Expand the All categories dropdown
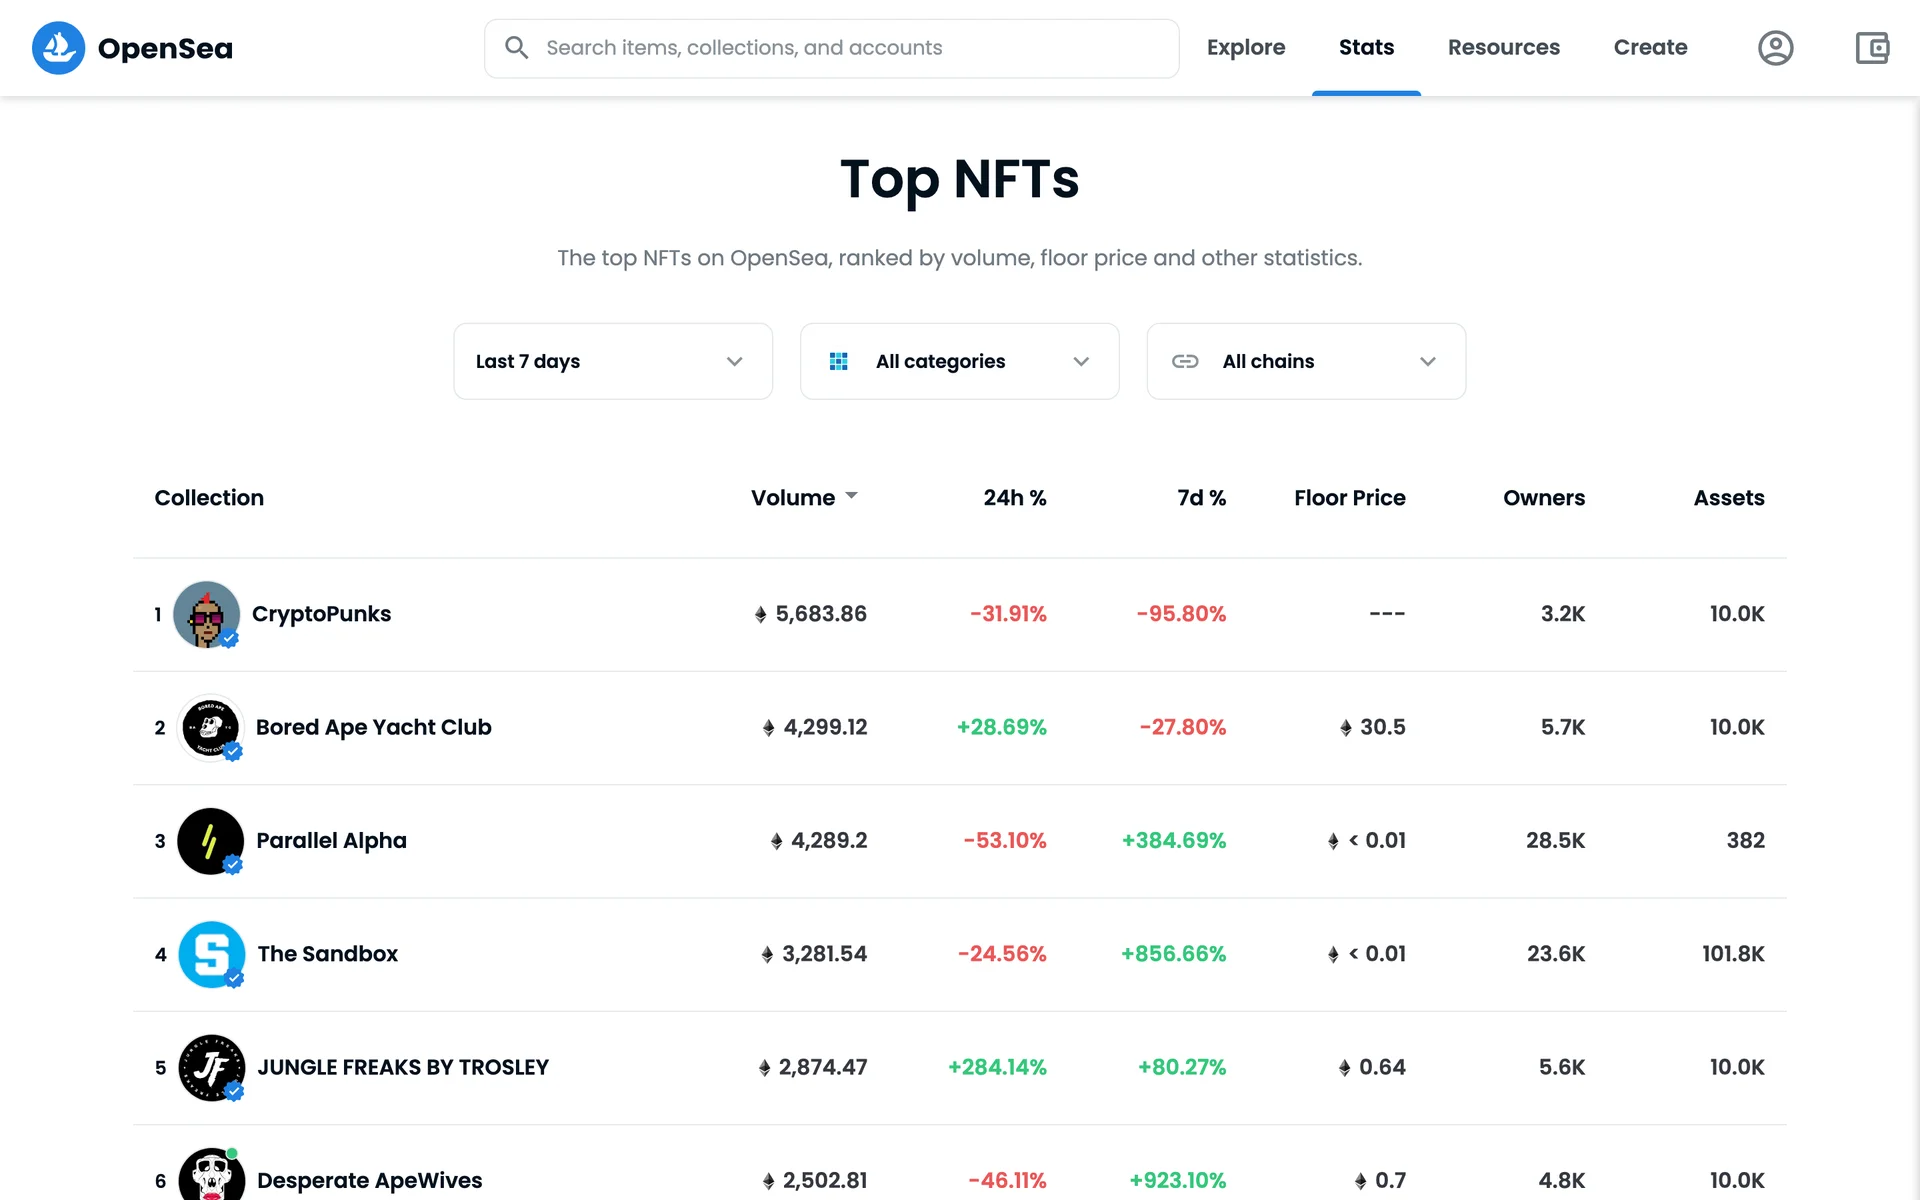 (960, 361)
